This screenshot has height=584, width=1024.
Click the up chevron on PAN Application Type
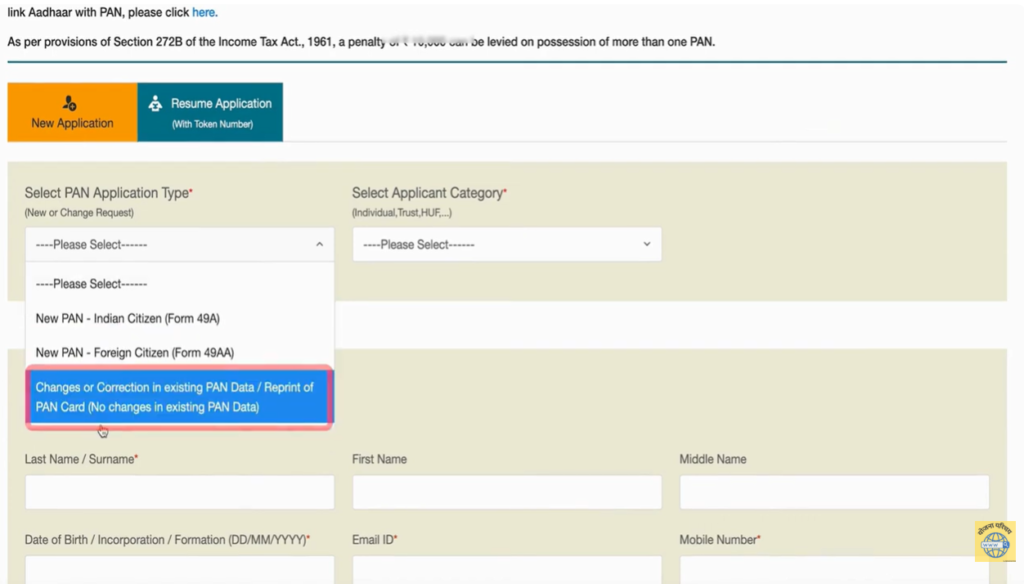coord(319,244)
